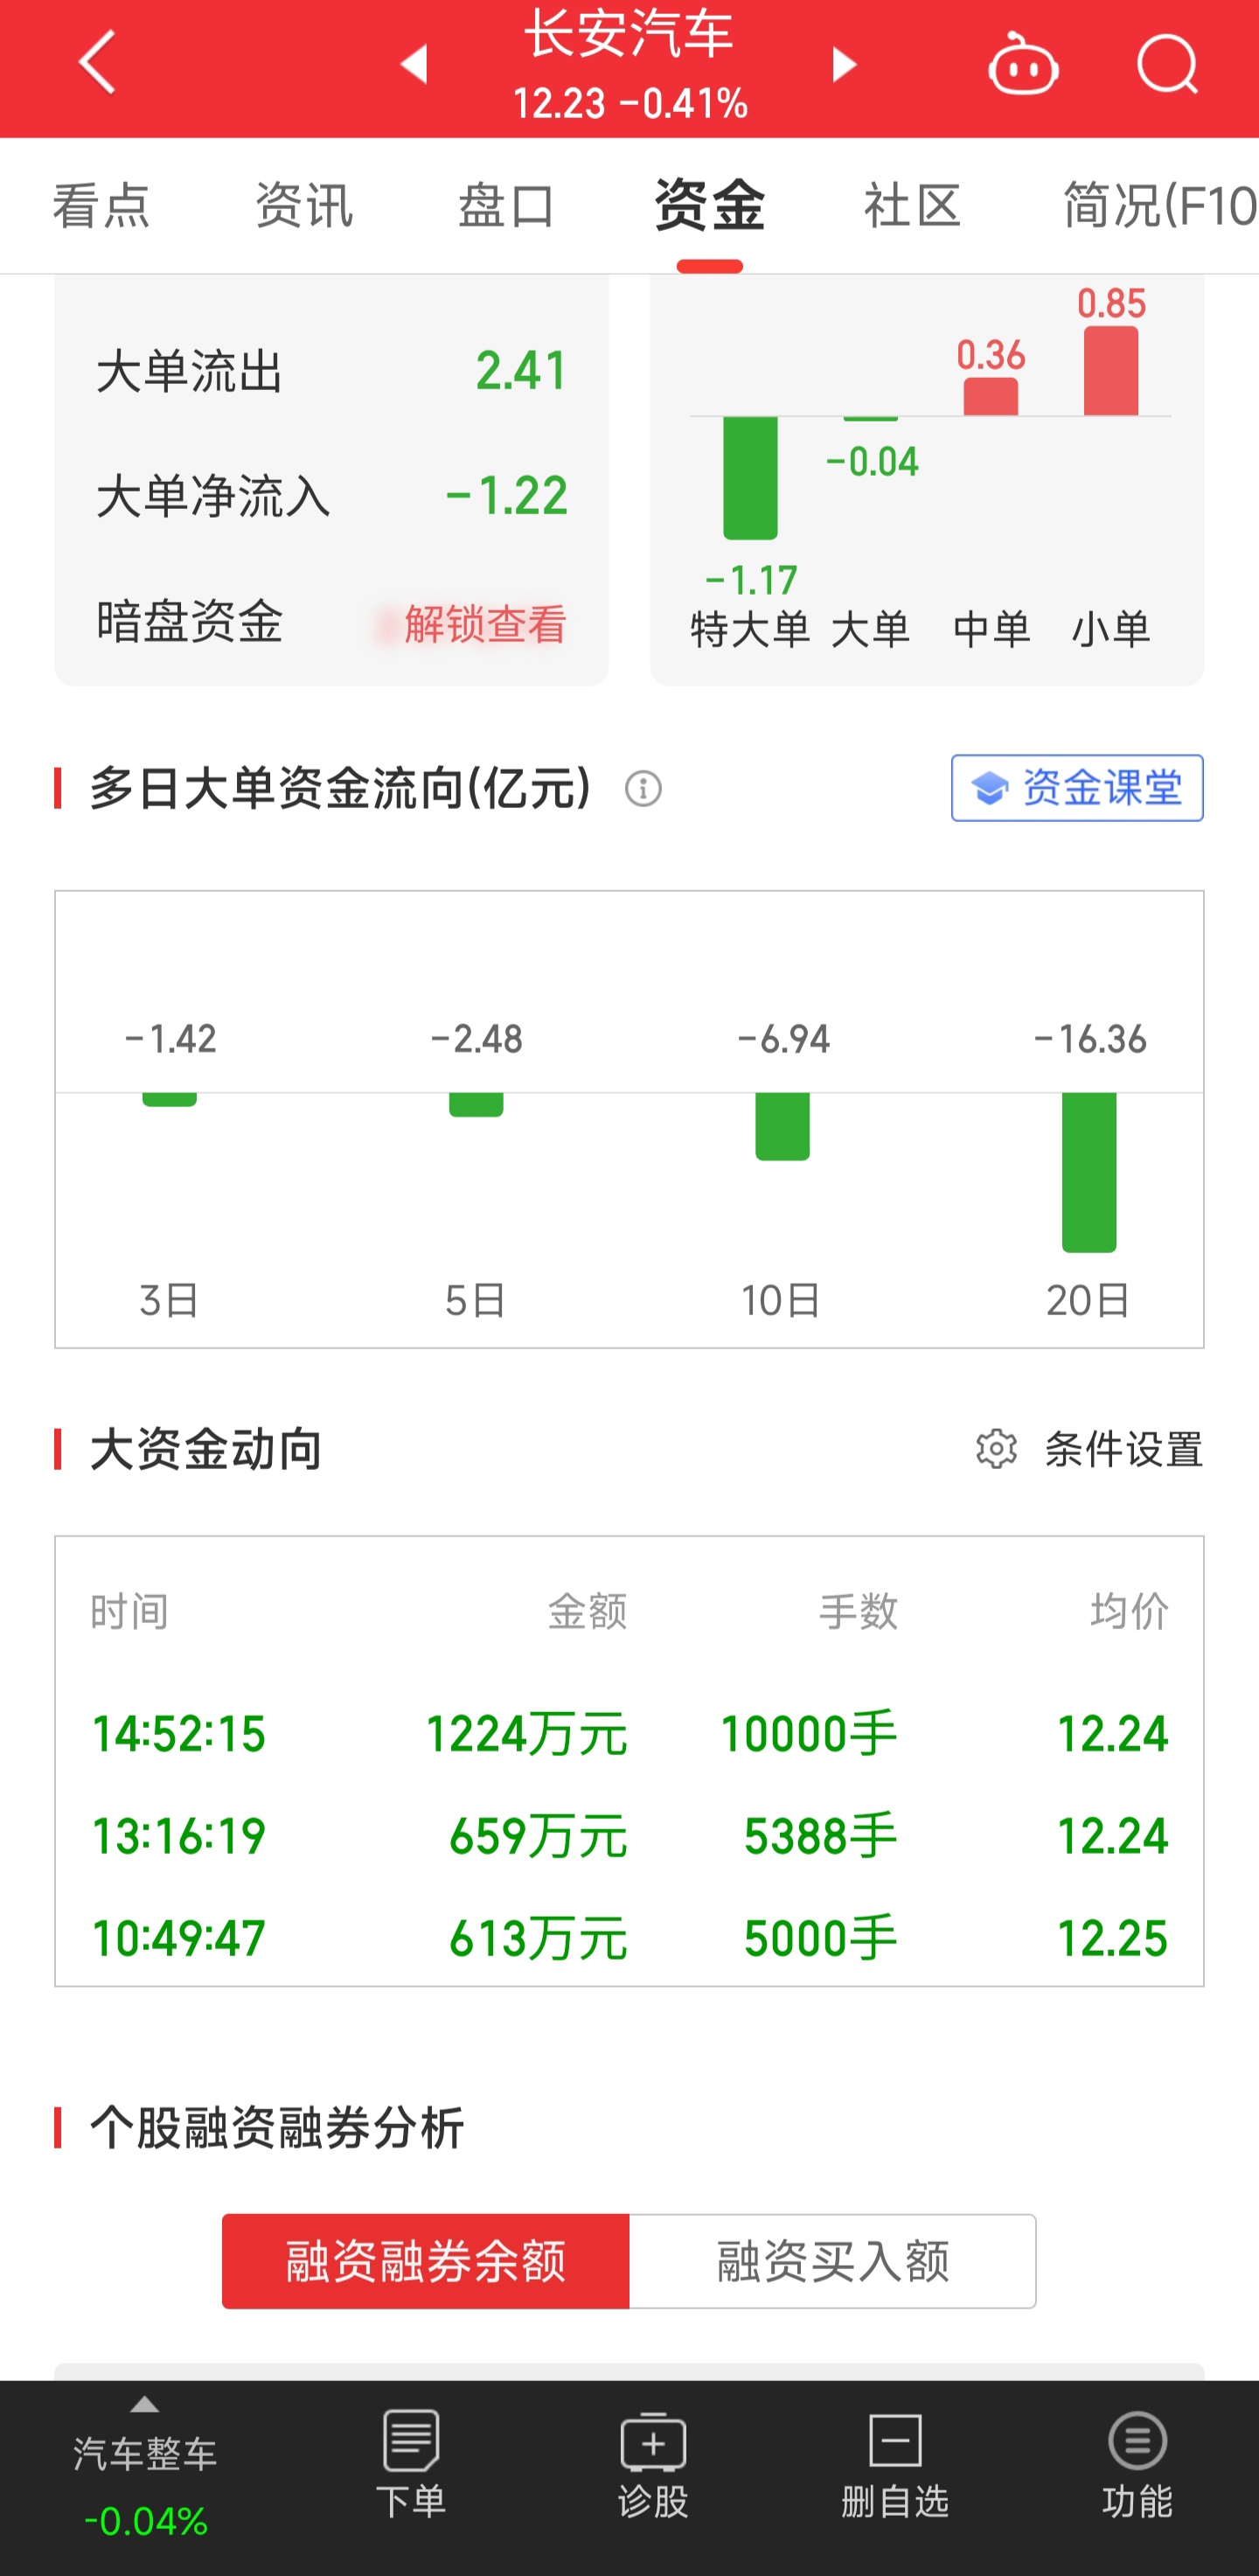Tap the 删自选 remove icon
The height and width of the screenshot is (2576, 1259).
click(895, 2440)
